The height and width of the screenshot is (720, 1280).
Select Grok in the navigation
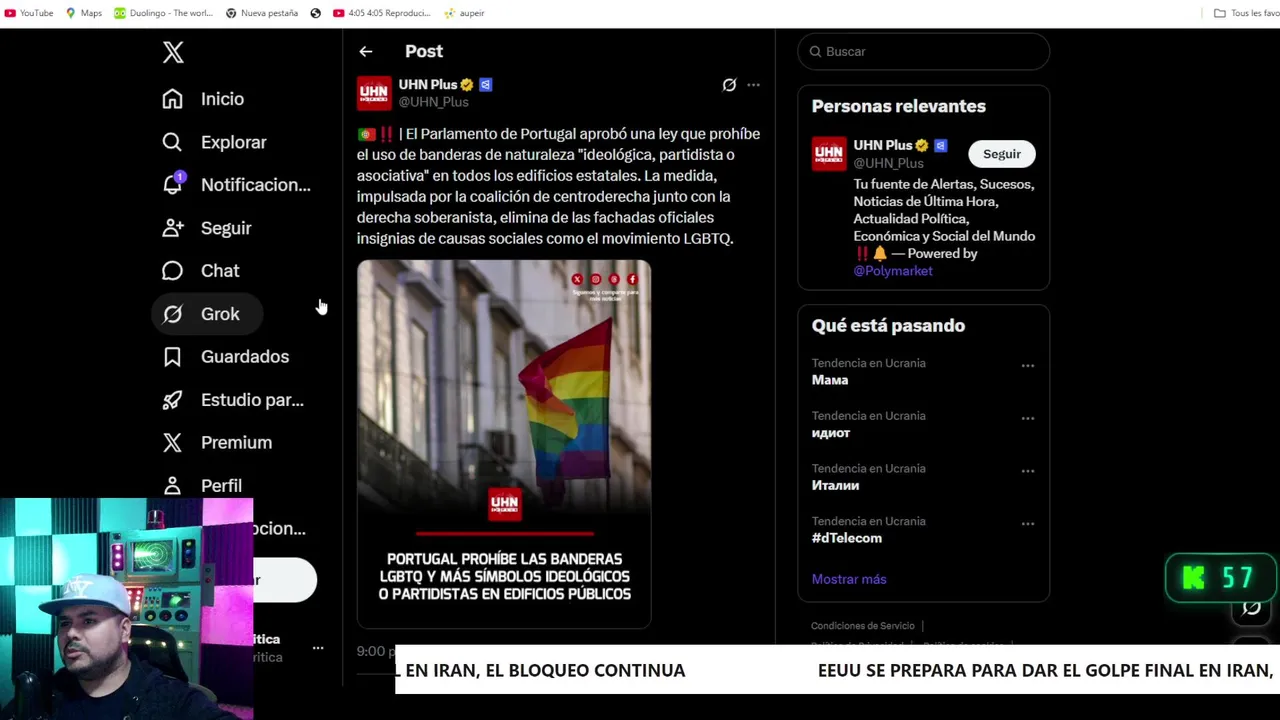[x=220, y=314]
